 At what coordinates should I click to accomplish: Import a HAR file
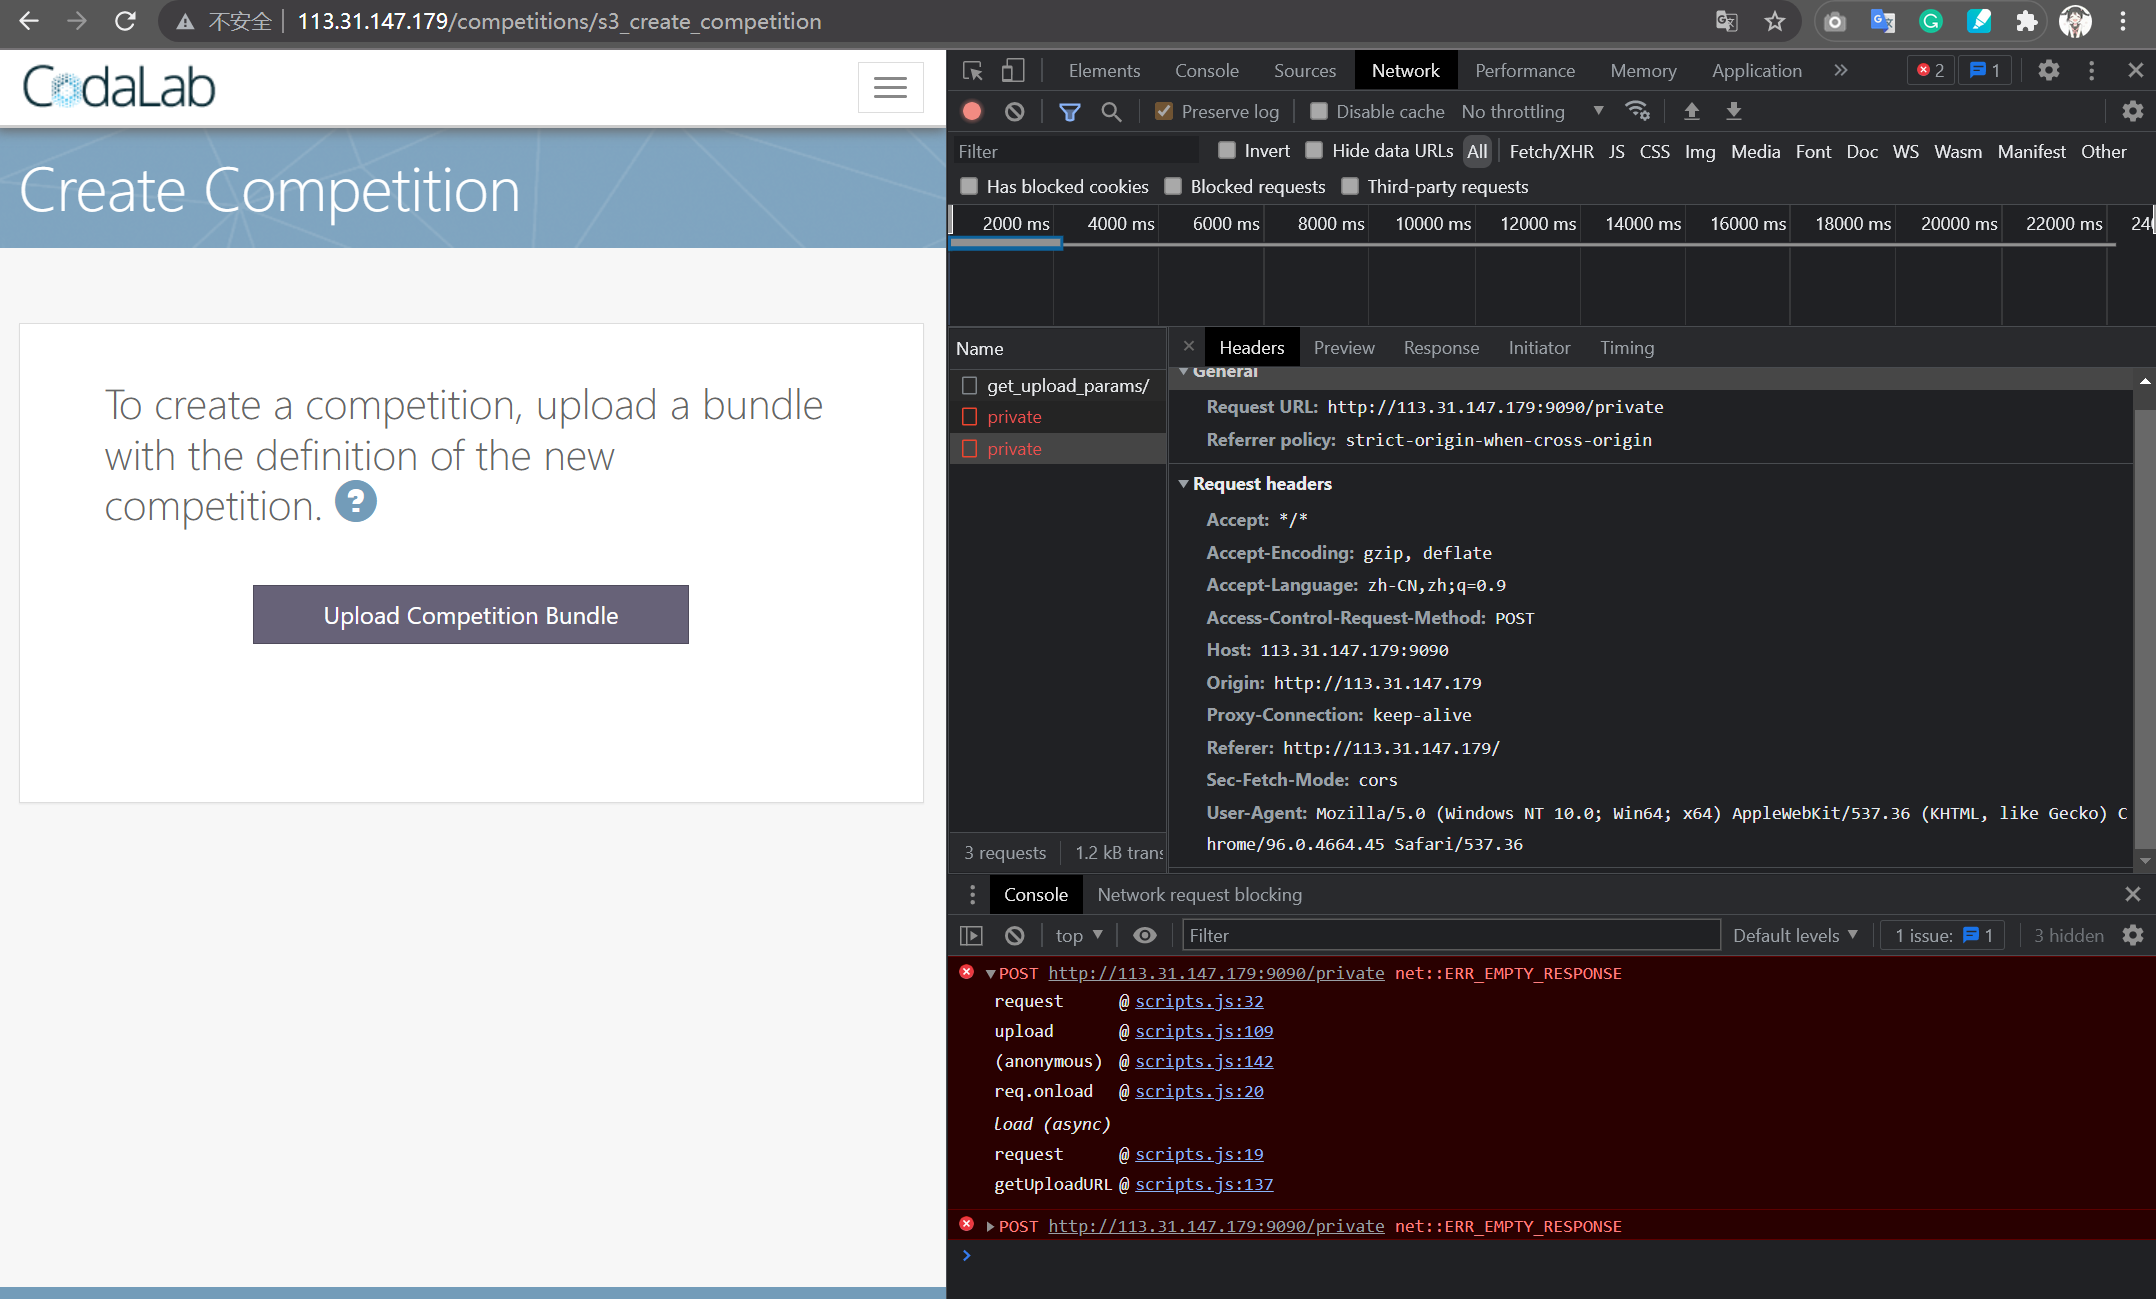pyautogui.click(x=1691, y=111)
